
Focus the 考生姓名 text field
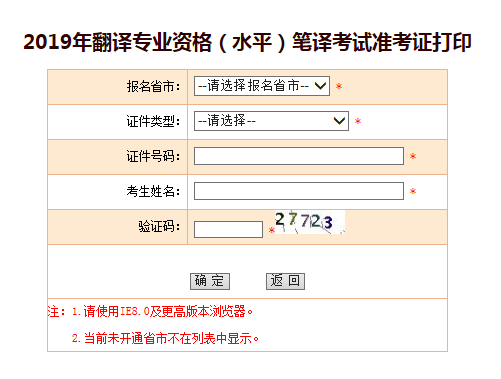click(299, 191)
